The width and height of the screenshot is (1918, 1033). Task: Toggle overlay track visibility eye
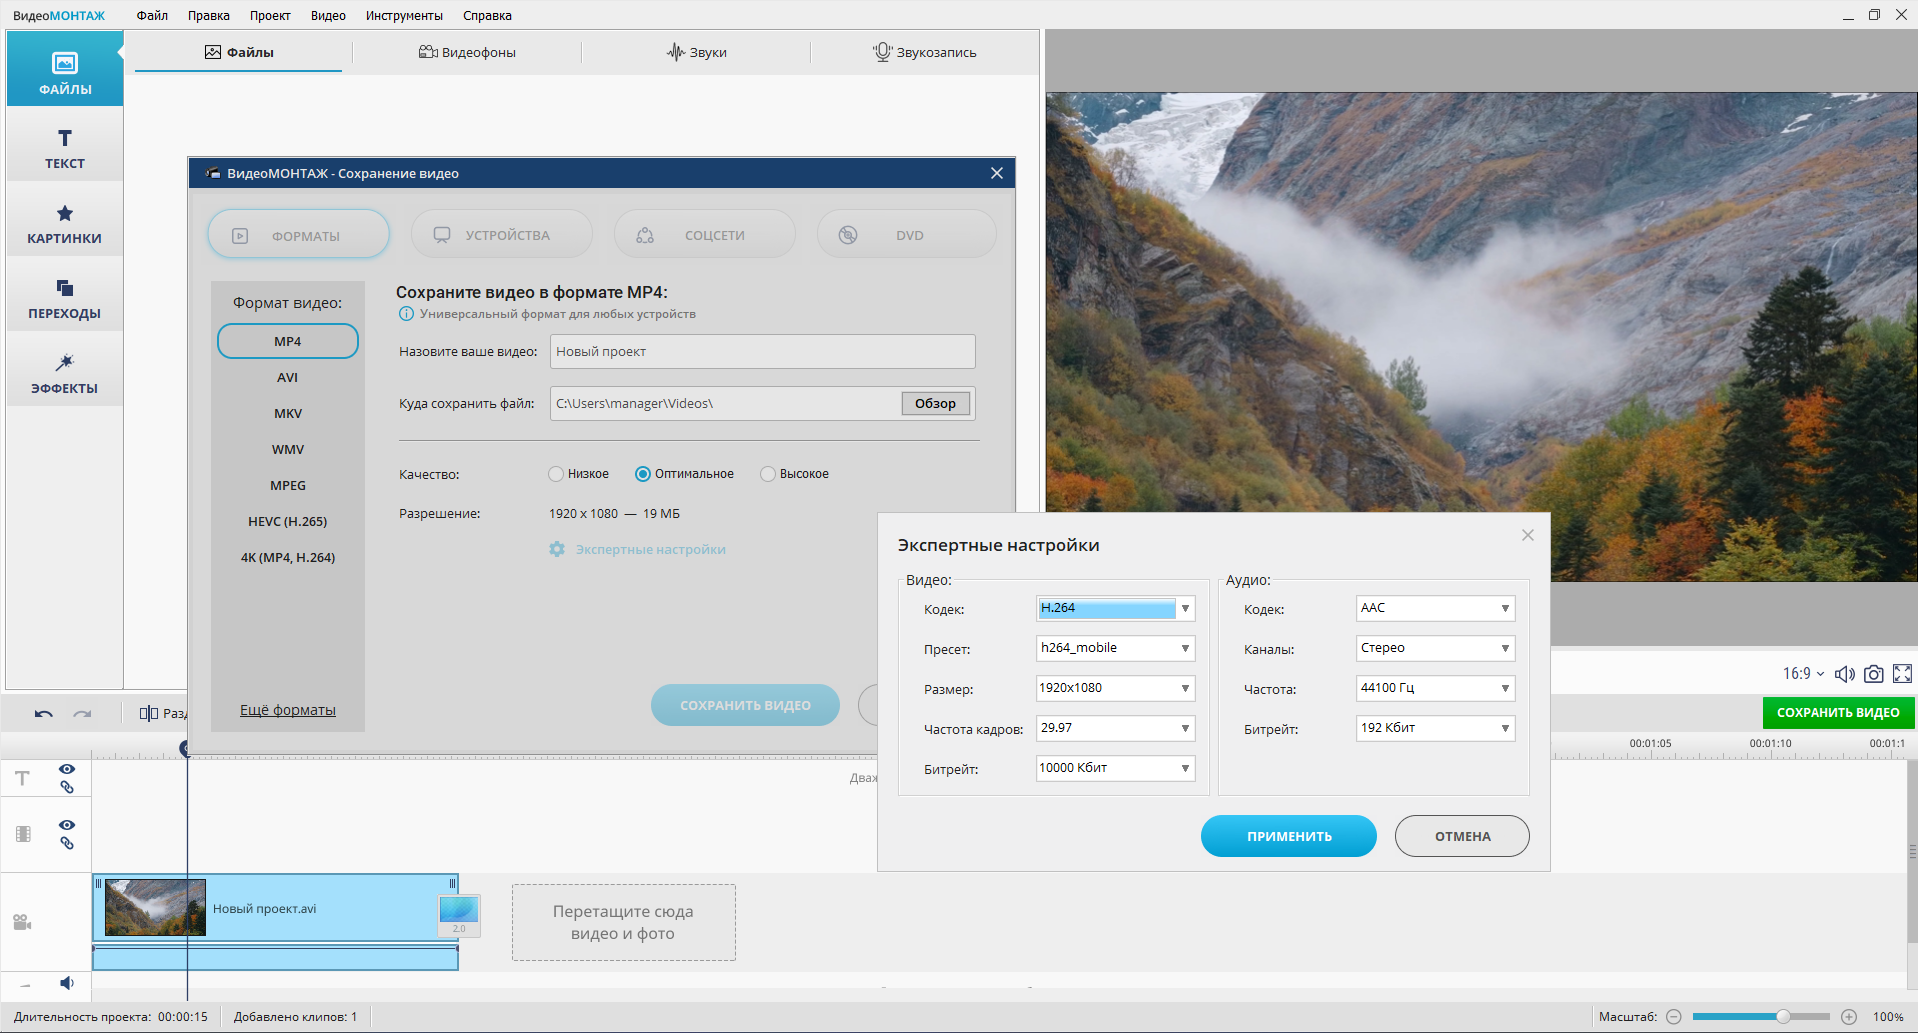[x=67, y=825]
